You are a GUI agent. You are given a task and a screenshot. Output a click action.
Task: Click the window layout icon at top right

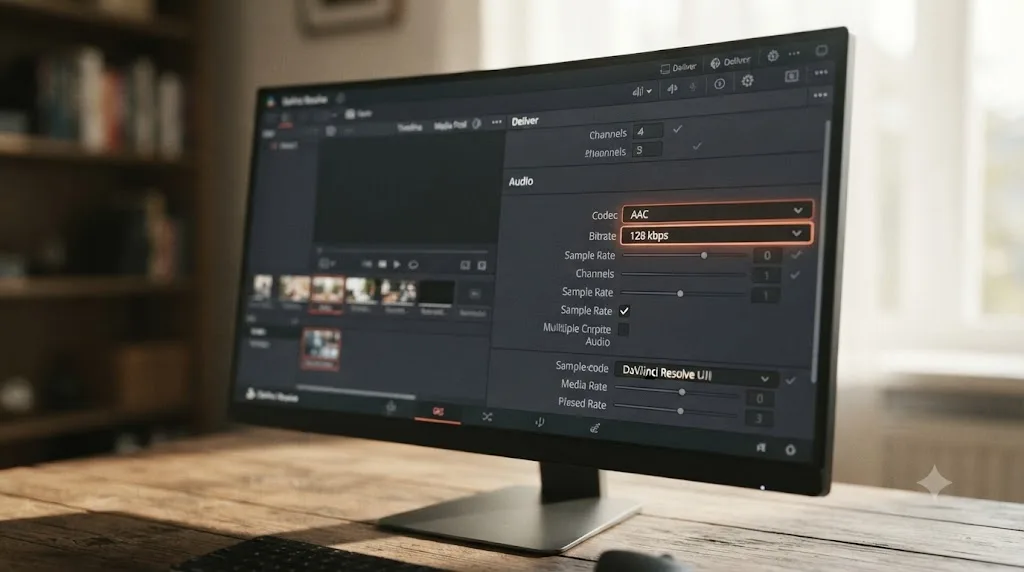[x=822, y=50]
